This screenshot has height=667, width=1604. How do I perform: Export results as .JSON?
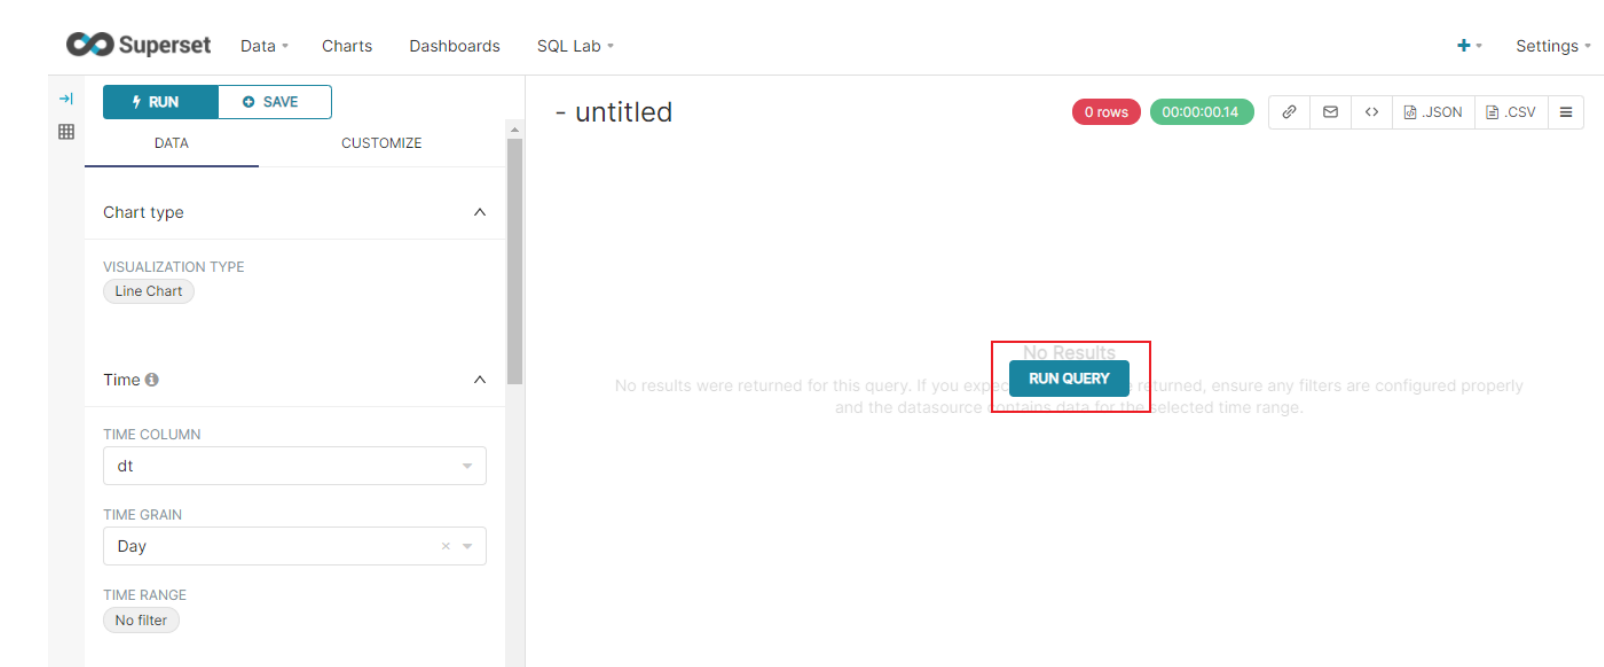(1433, 112)
